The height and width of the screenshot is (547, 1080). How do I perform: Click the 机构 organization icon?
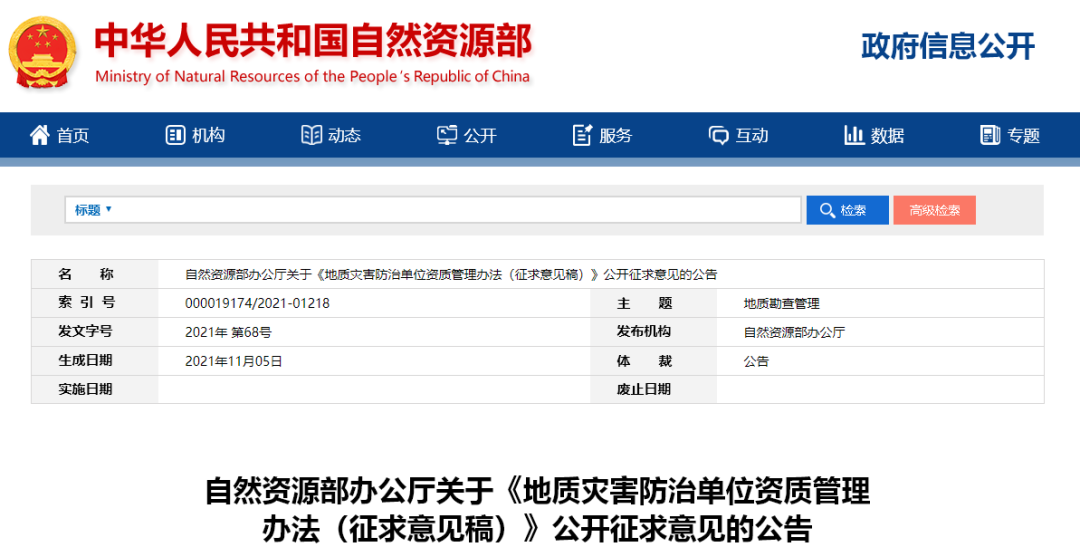point(175,135)
